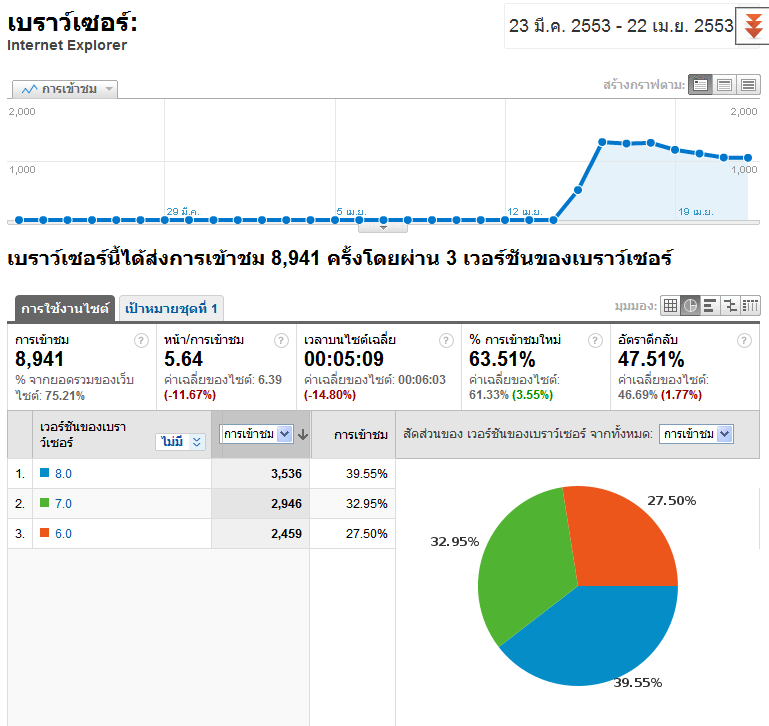This screenshot has width=769, height=726.
Task: Open help icon for หน้า/การเข้าชม metric
Action: tap(281, 340)
